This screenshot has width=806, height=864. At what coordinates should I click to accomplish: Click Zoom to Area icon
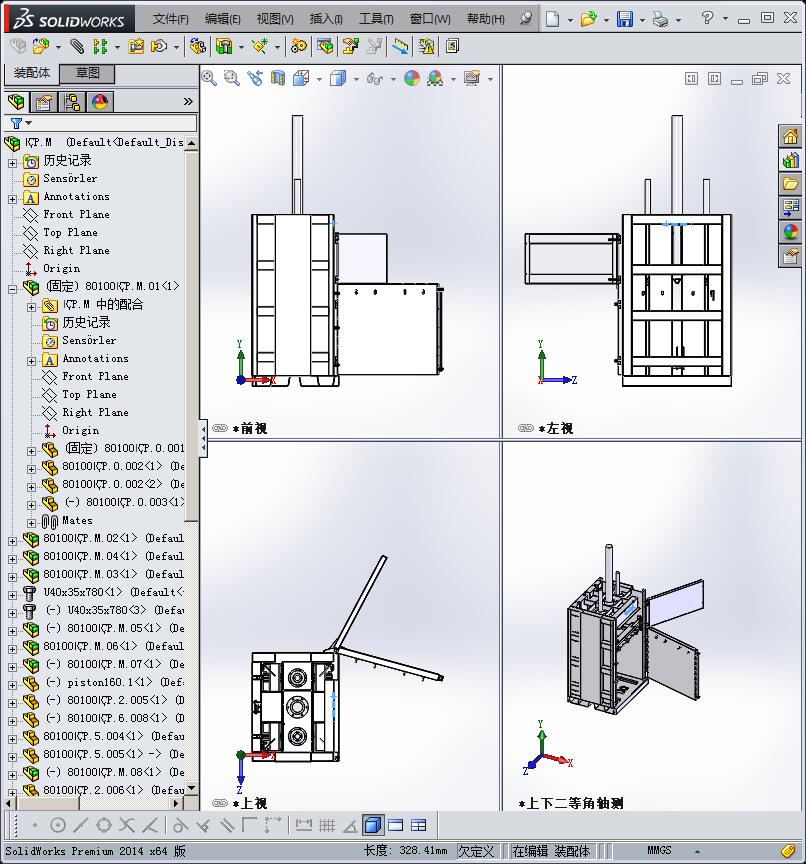[232, 78]
